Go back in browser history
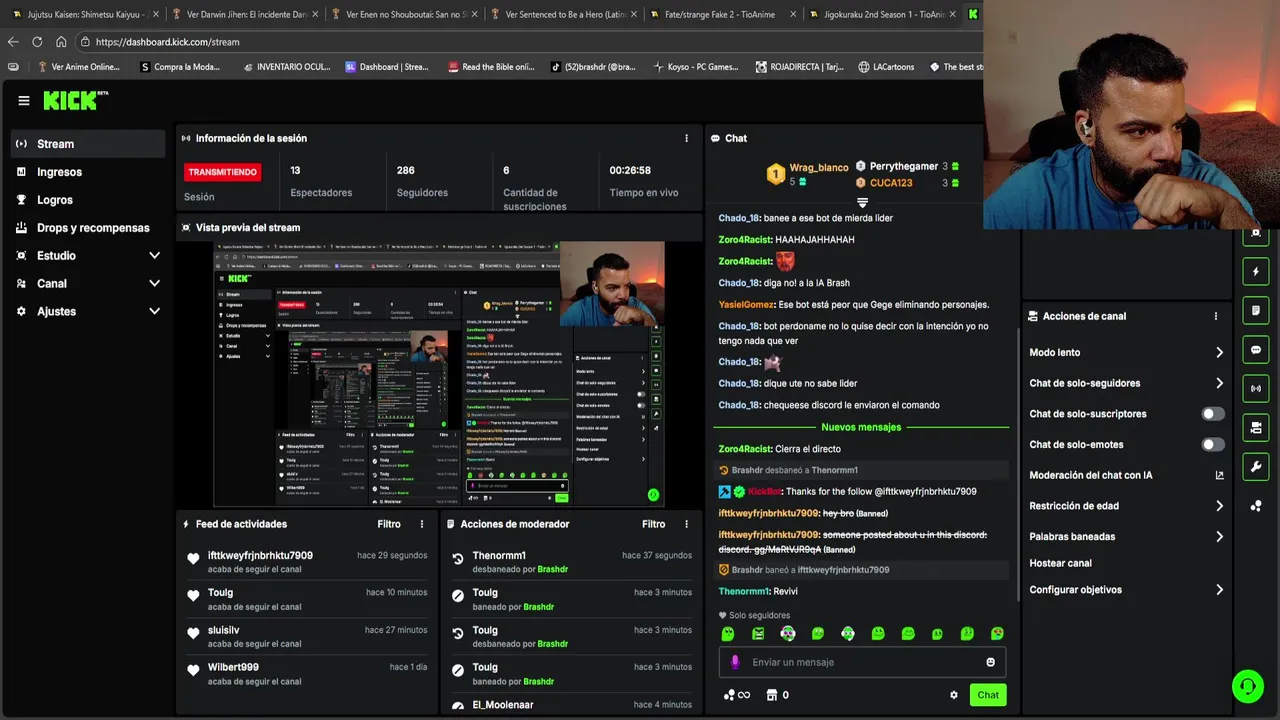Screen dimensions: 1280x720 point(13,42)
